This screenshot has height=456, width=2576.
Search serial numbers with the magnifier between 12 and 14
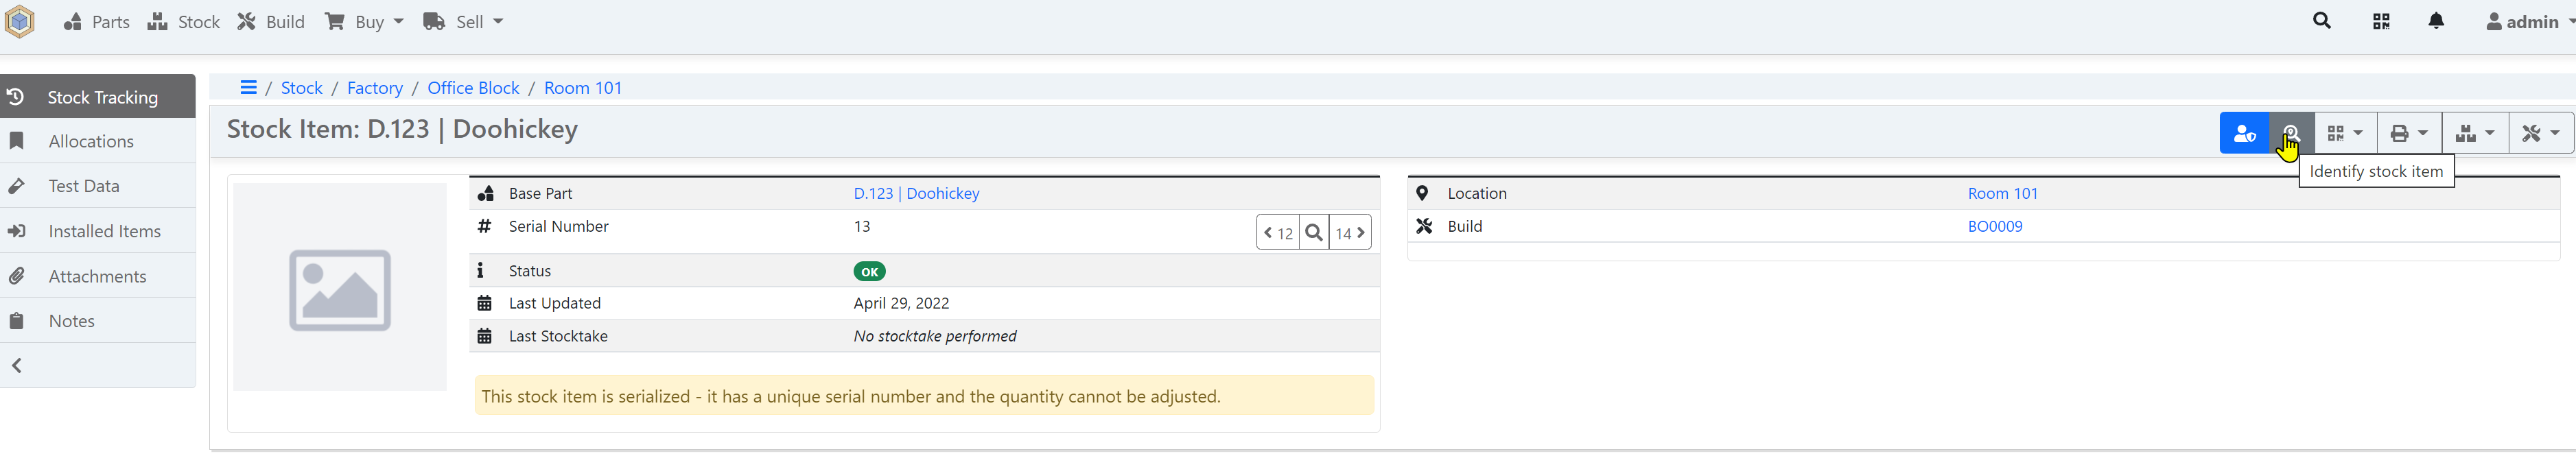tap(1313, 232)
